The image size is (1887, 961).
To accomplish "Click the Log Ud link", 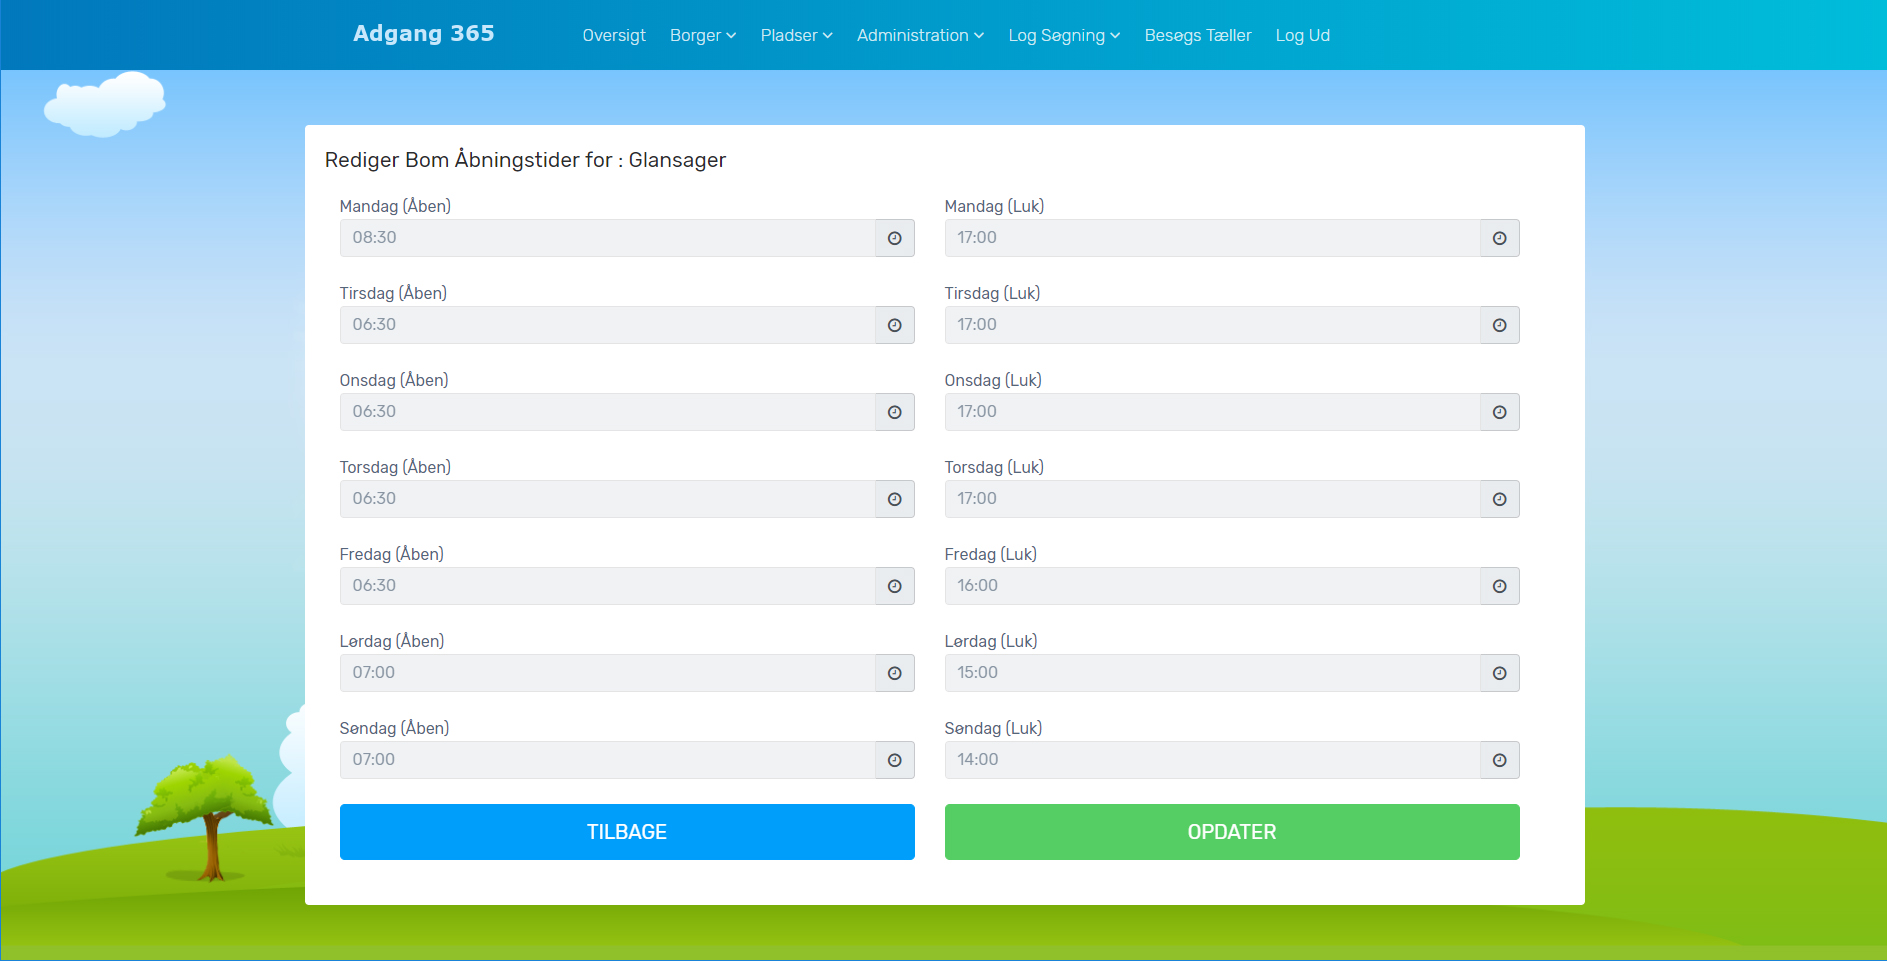I will coord(1302,36).
